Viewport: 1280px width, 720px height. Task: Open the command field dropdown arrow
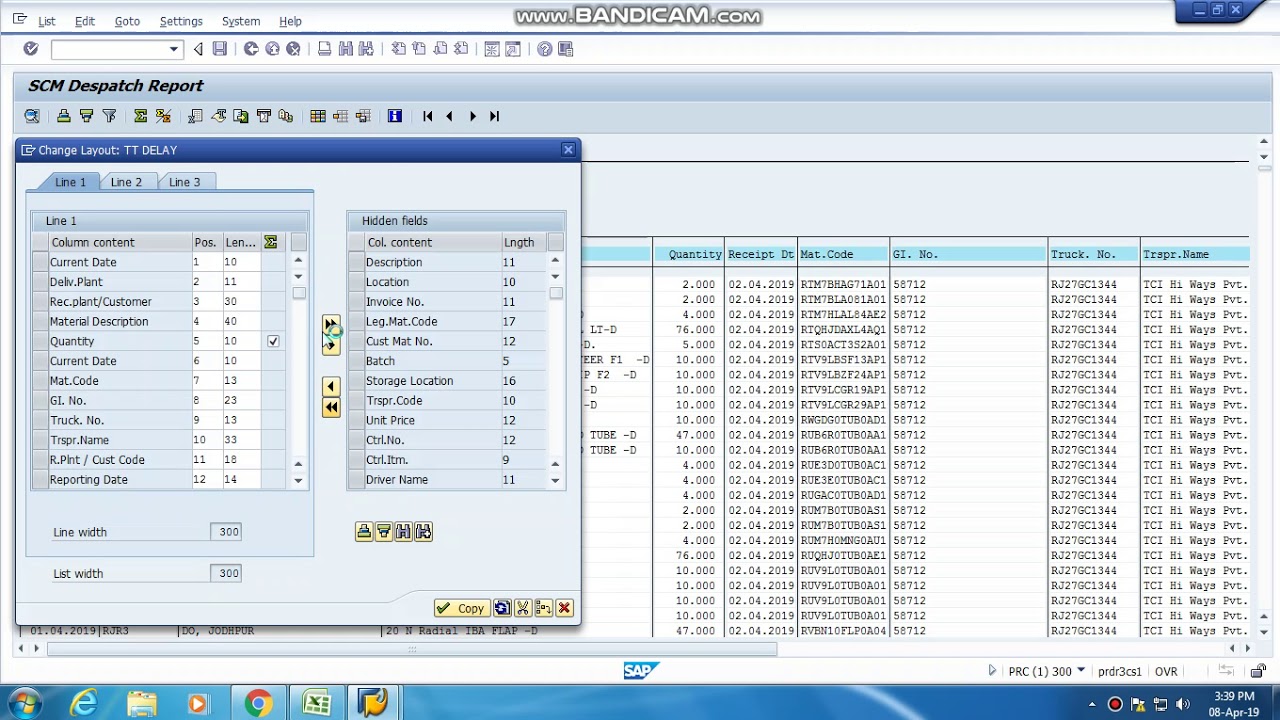(x=174, y=49)
